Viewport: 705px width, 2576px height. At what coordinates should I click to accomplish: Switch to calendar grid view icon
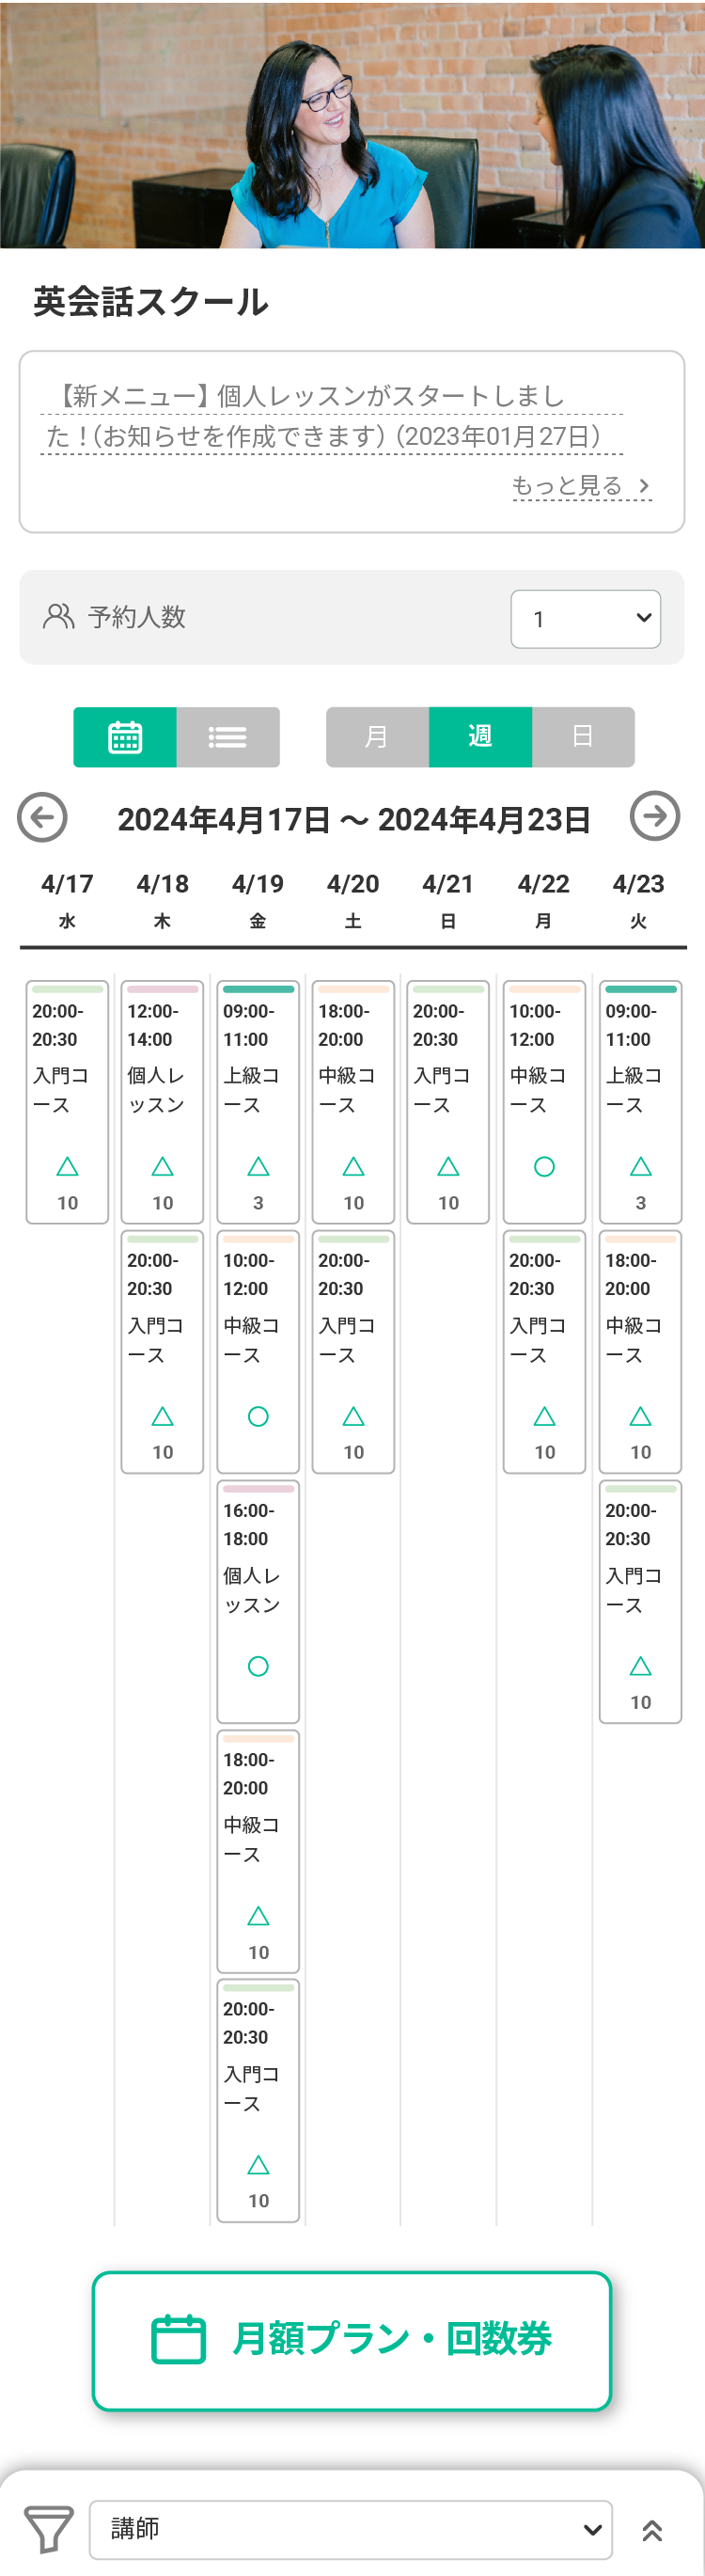coord(125,737)
